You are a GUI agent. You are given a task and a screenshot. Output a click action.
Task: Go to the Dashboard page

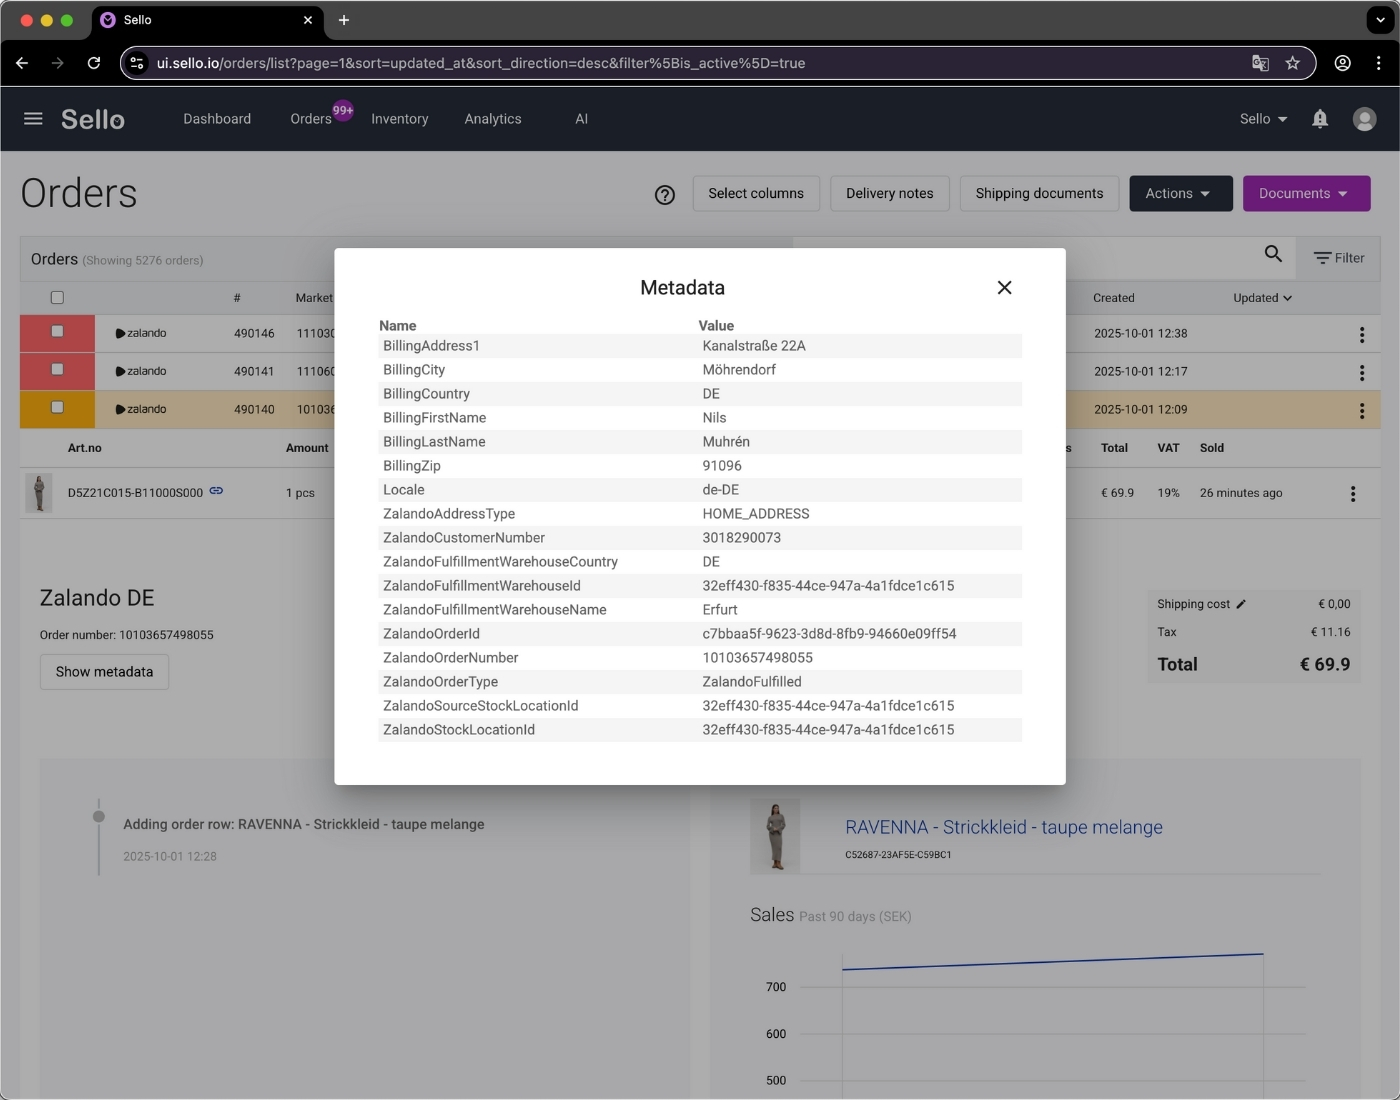(x=217, y=118)
